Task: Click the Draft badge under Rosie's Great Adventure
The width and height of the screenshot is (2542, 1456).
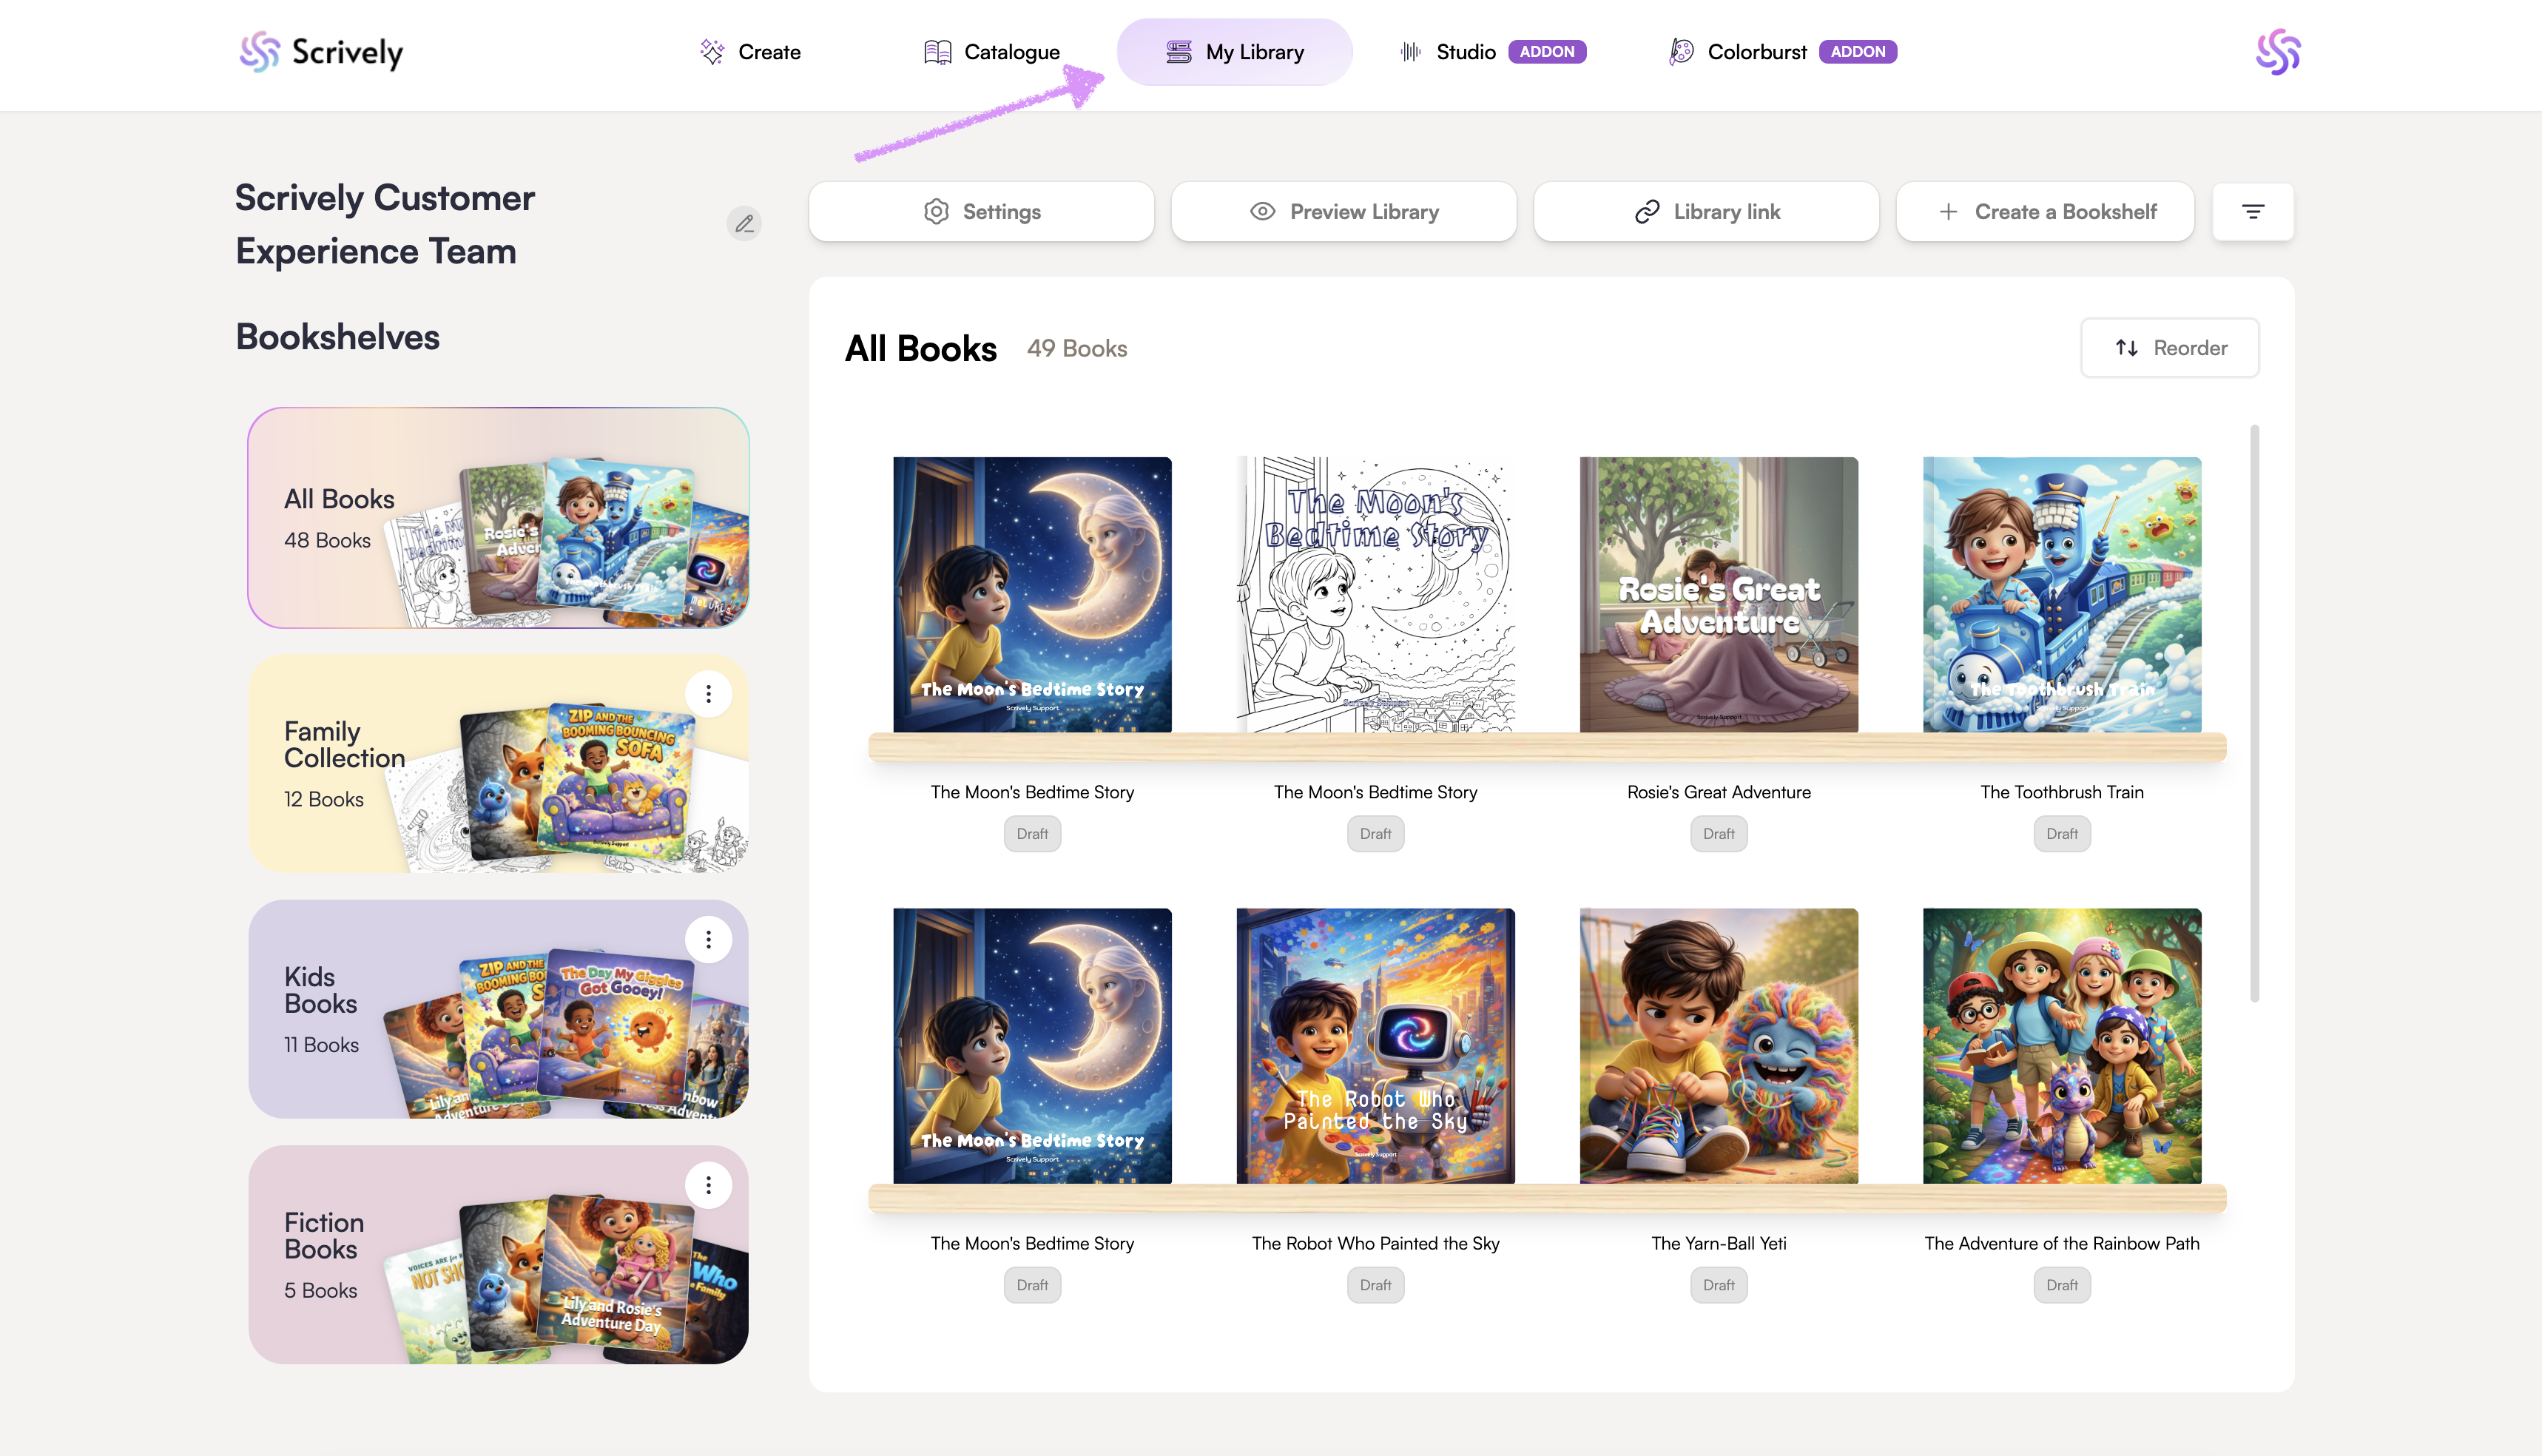Action: 1718,834
